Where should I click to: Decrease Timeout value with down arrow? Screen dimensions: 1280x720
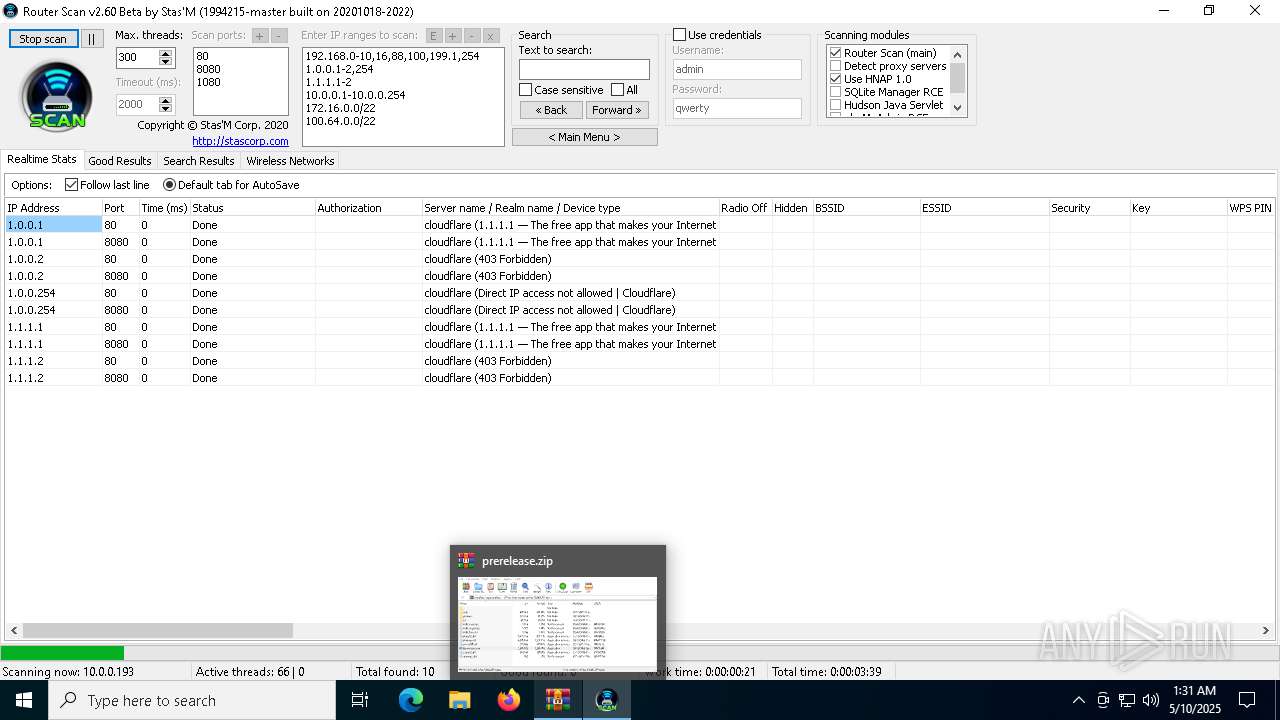166,109
